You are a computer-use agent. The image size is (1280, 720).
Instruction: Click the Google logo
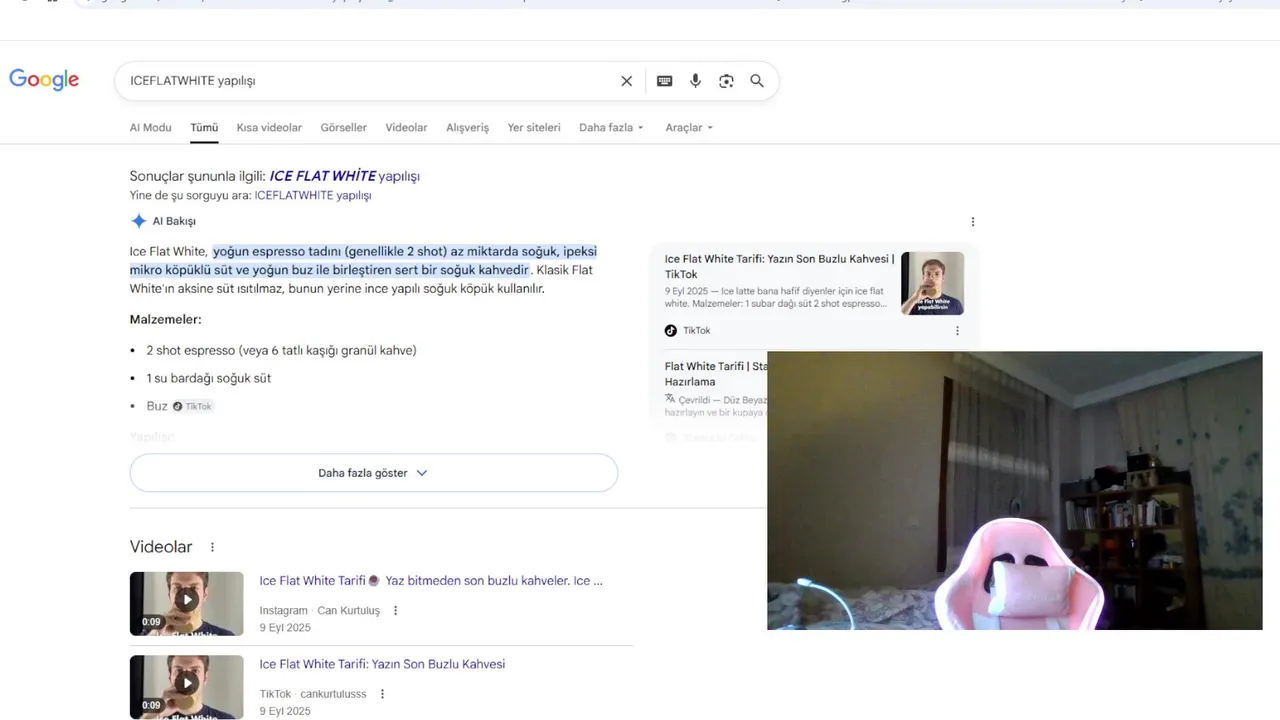(x=44, y=80)
